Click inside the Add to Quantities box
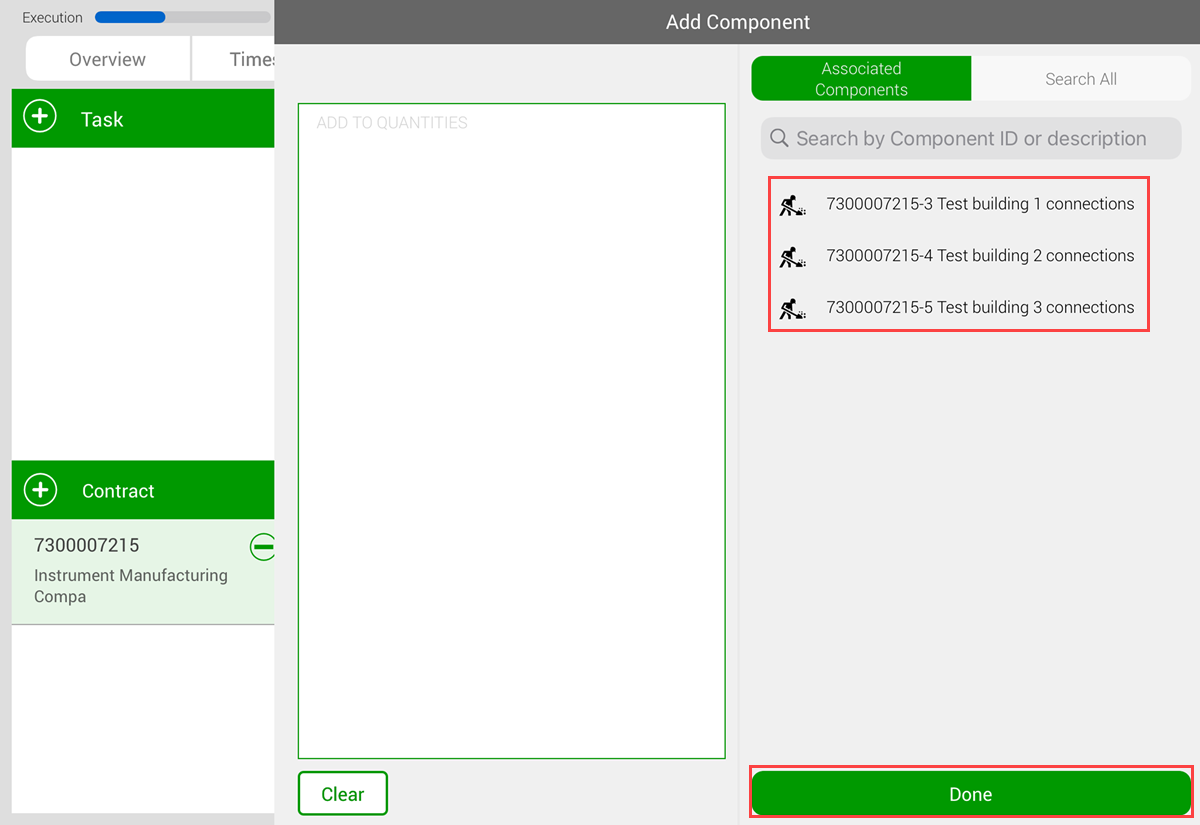This screenshot has height=825, width=1200. (511, 431)
